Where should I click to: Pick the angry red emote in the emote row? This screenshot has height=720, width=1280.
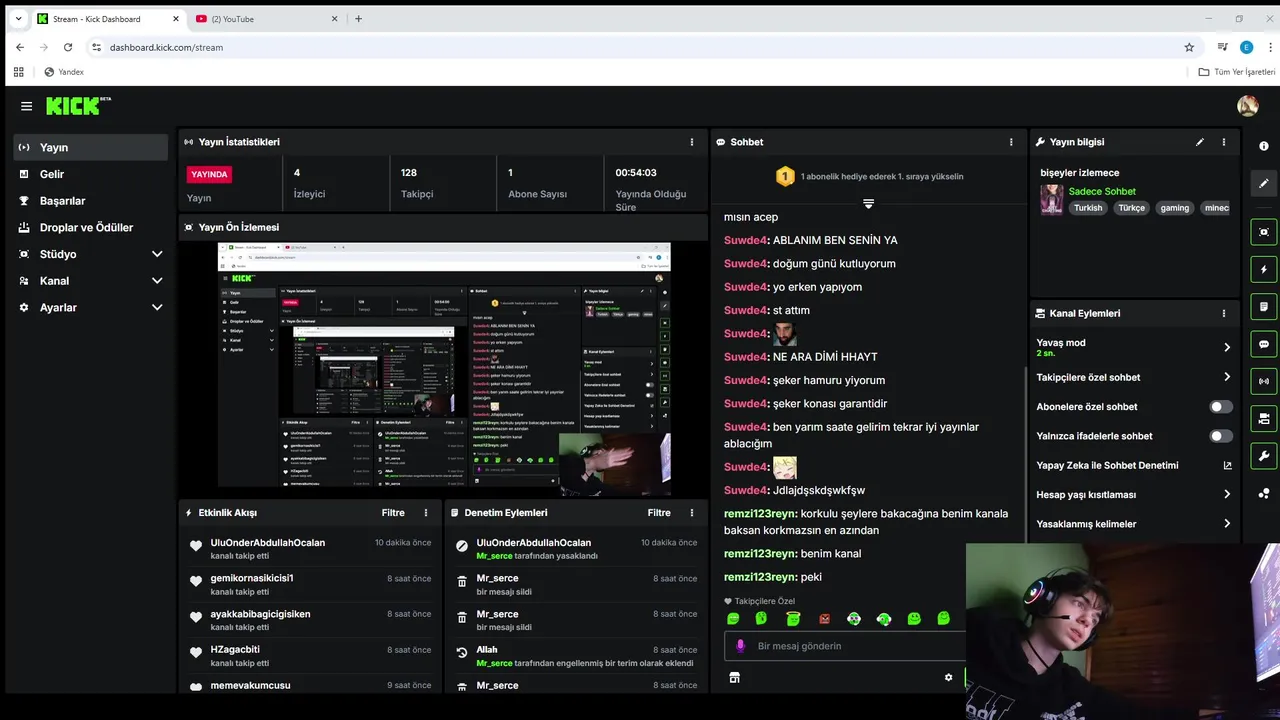click(x=824, y=619)
